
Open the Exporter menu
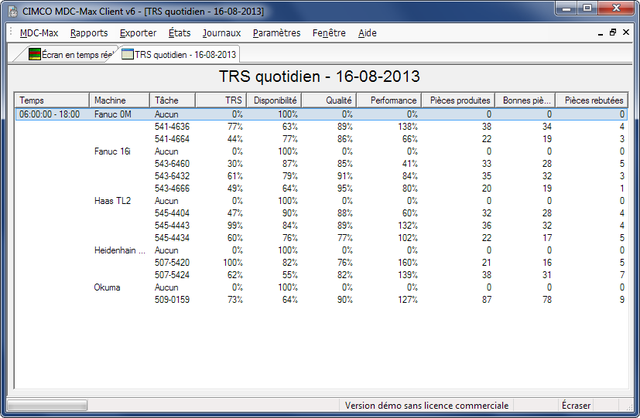pos(138,33)
